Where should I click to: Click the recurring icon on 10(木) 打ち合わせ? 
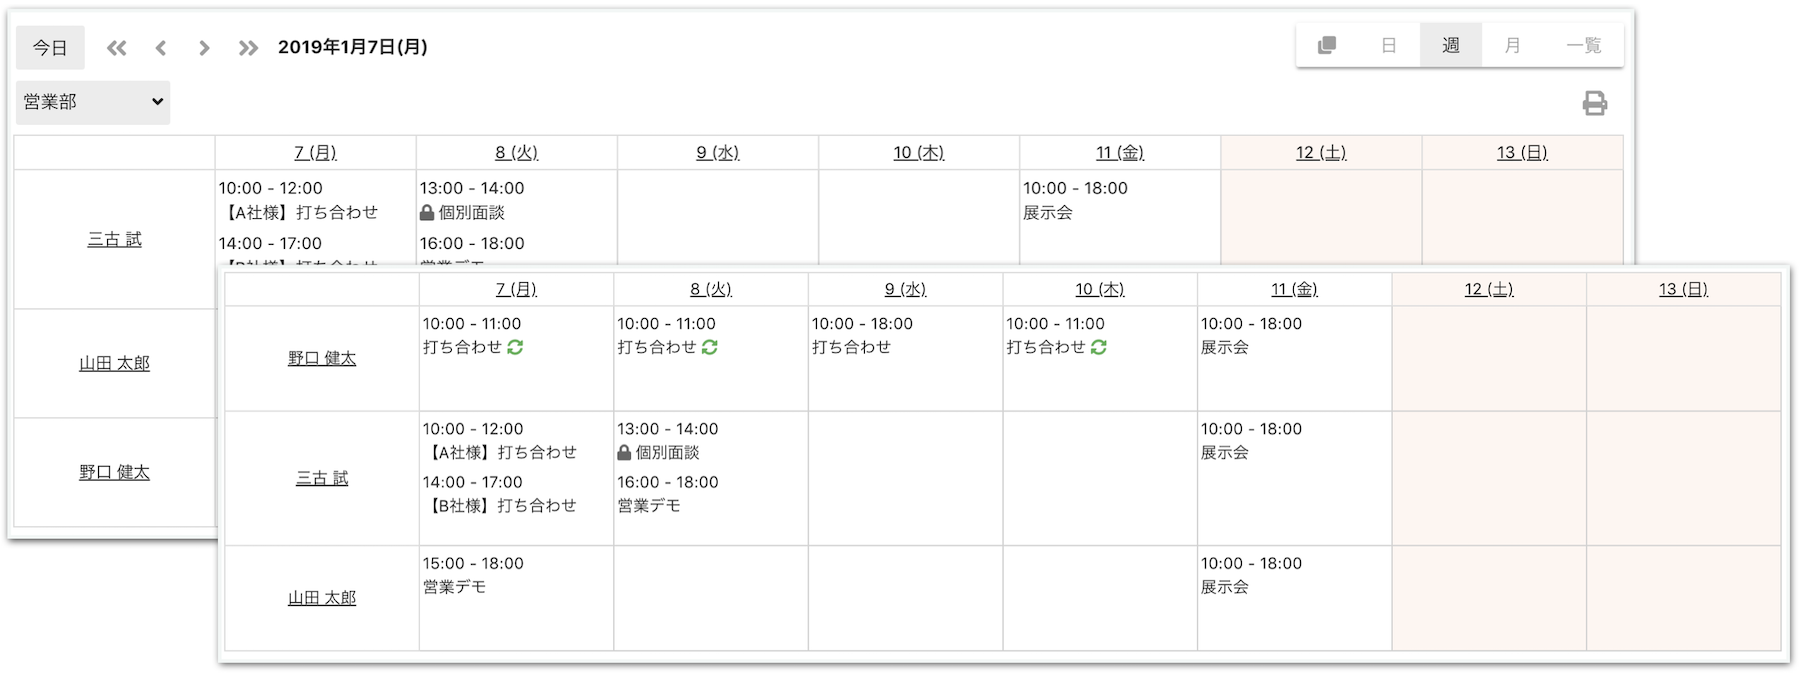pyautogui.click(x=1099, y=347)
